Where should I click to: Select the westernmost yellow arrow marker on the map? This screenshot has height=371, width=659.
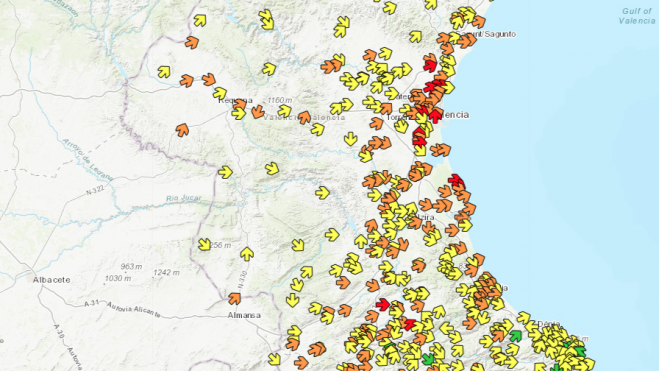coord(164,72)
